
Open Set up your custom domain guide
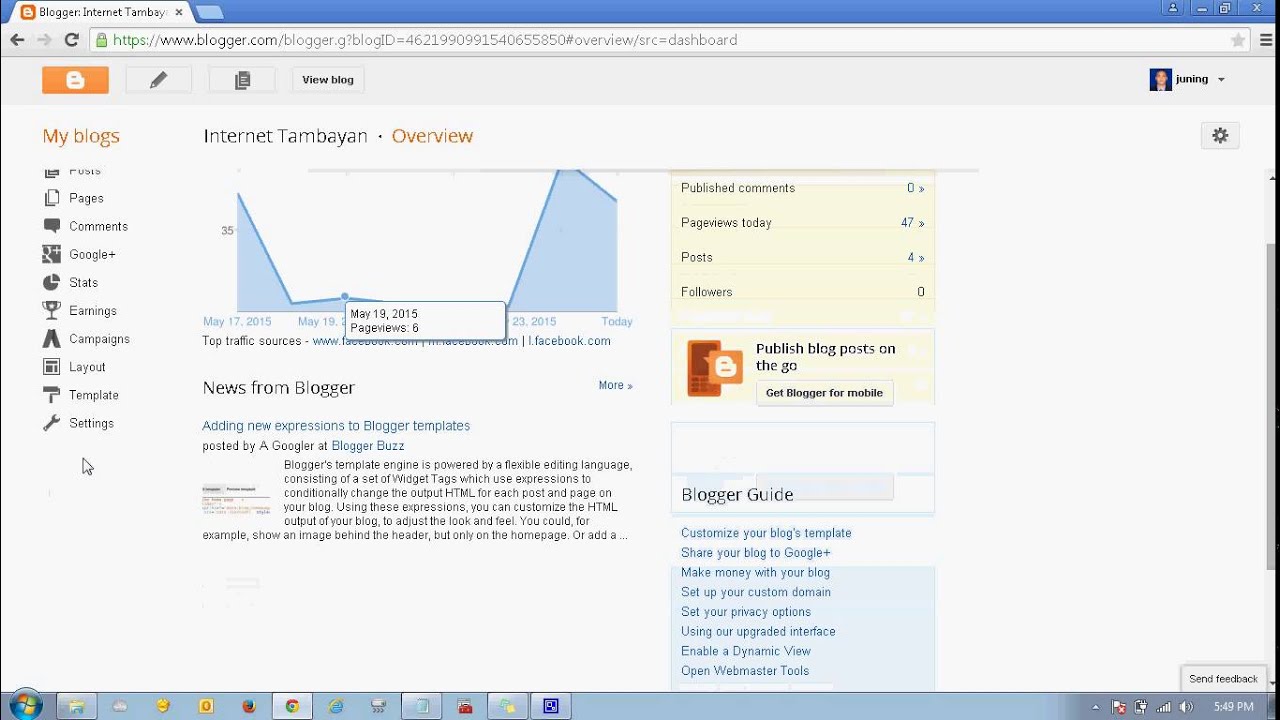[x=756, y=592]
